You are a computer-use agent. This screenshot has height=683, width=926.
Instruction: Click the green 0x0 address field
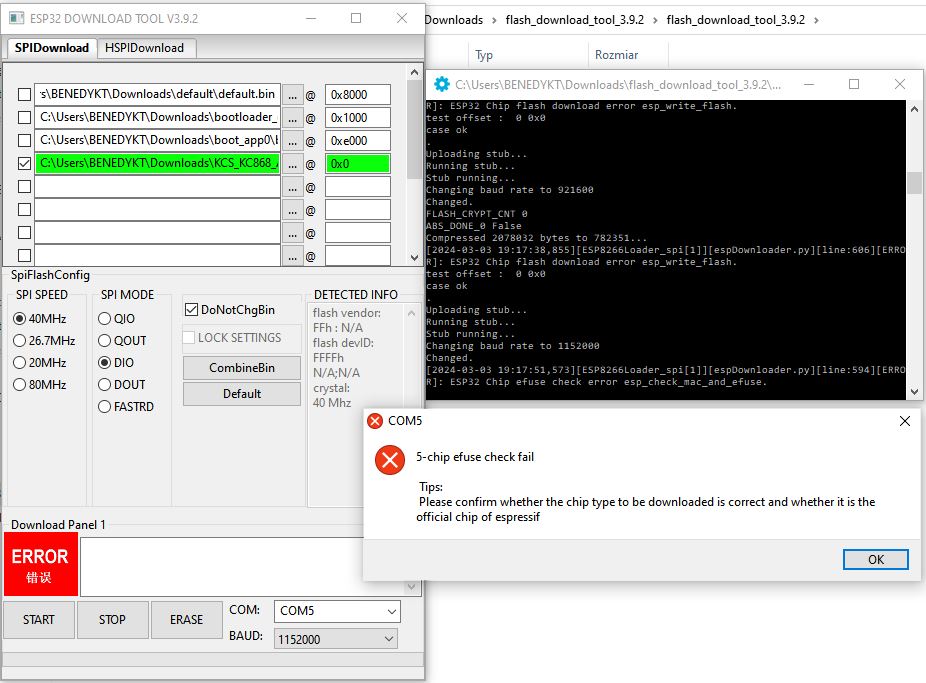coord(357,164)
